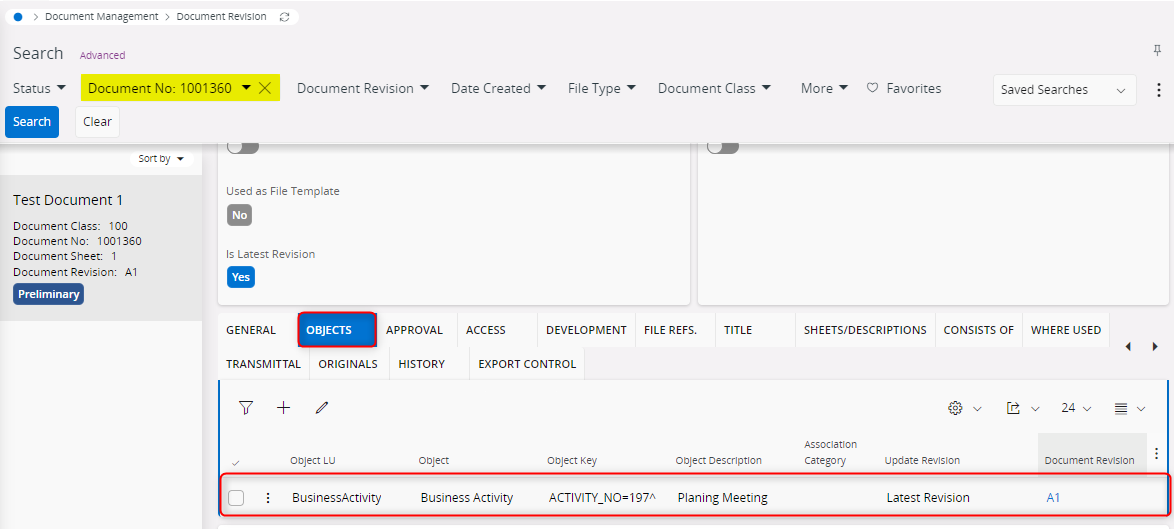This screenshot has width=1174, height=529.
Task: Click the Favorites label
Action: click(x=913, y=88)
